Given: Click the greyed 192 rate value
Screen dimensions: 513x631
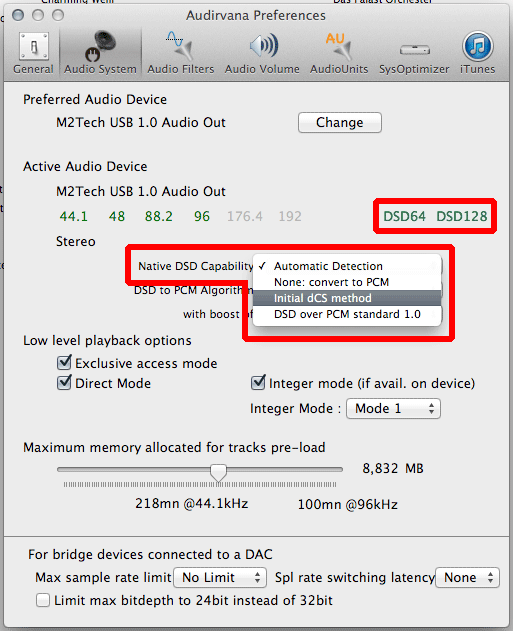Looking at the screenshot, I should point(290,217).
